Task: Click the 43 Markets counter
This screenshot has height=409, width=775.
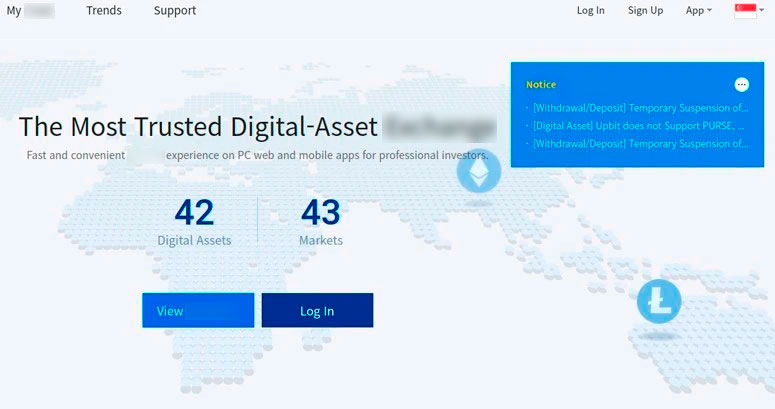Action: click(x=321, y=222)
